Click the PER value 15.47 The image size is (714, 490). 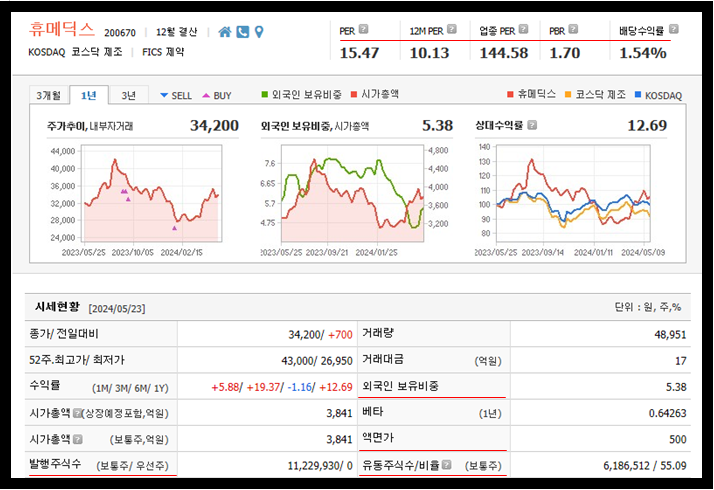click(359, 53)
